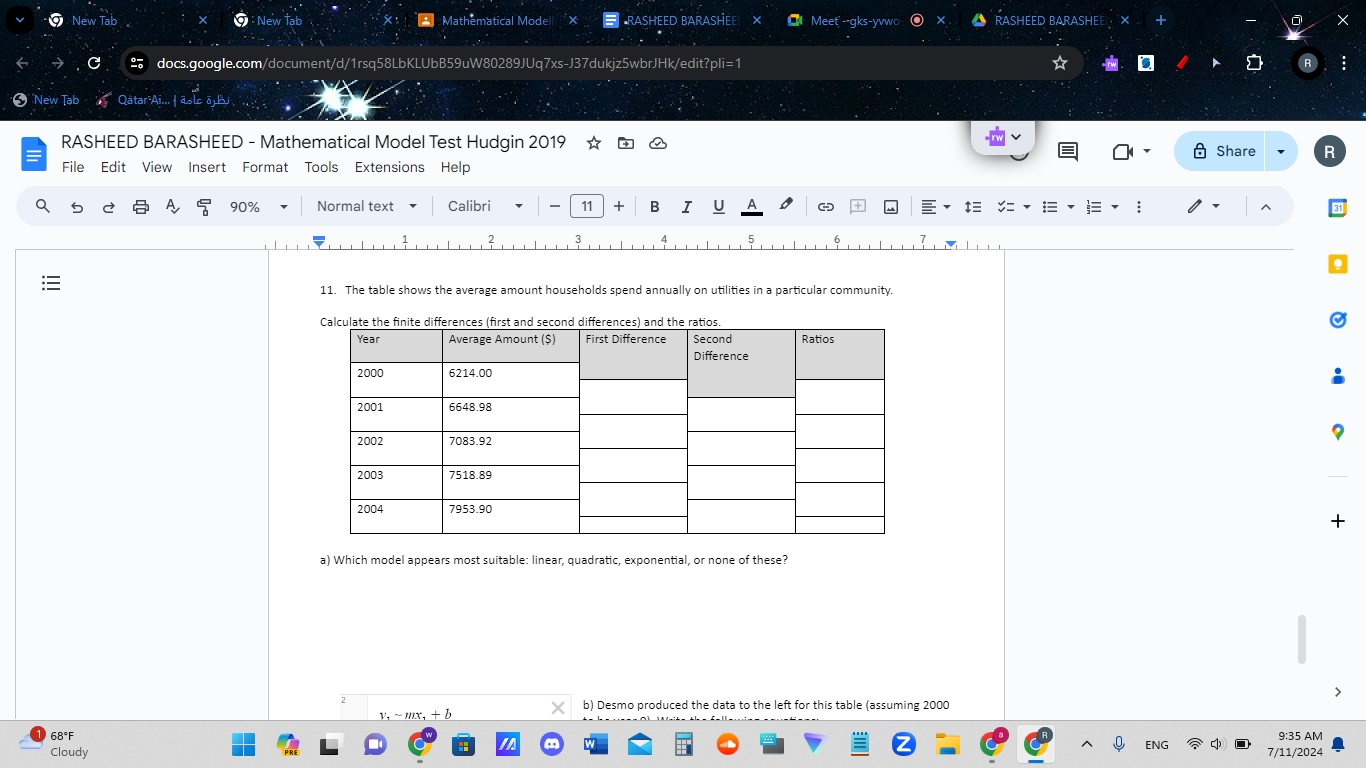This screenshot has height=768, width=1366.
Task: Open the Share options arrow
Action: coord(1281,151)
